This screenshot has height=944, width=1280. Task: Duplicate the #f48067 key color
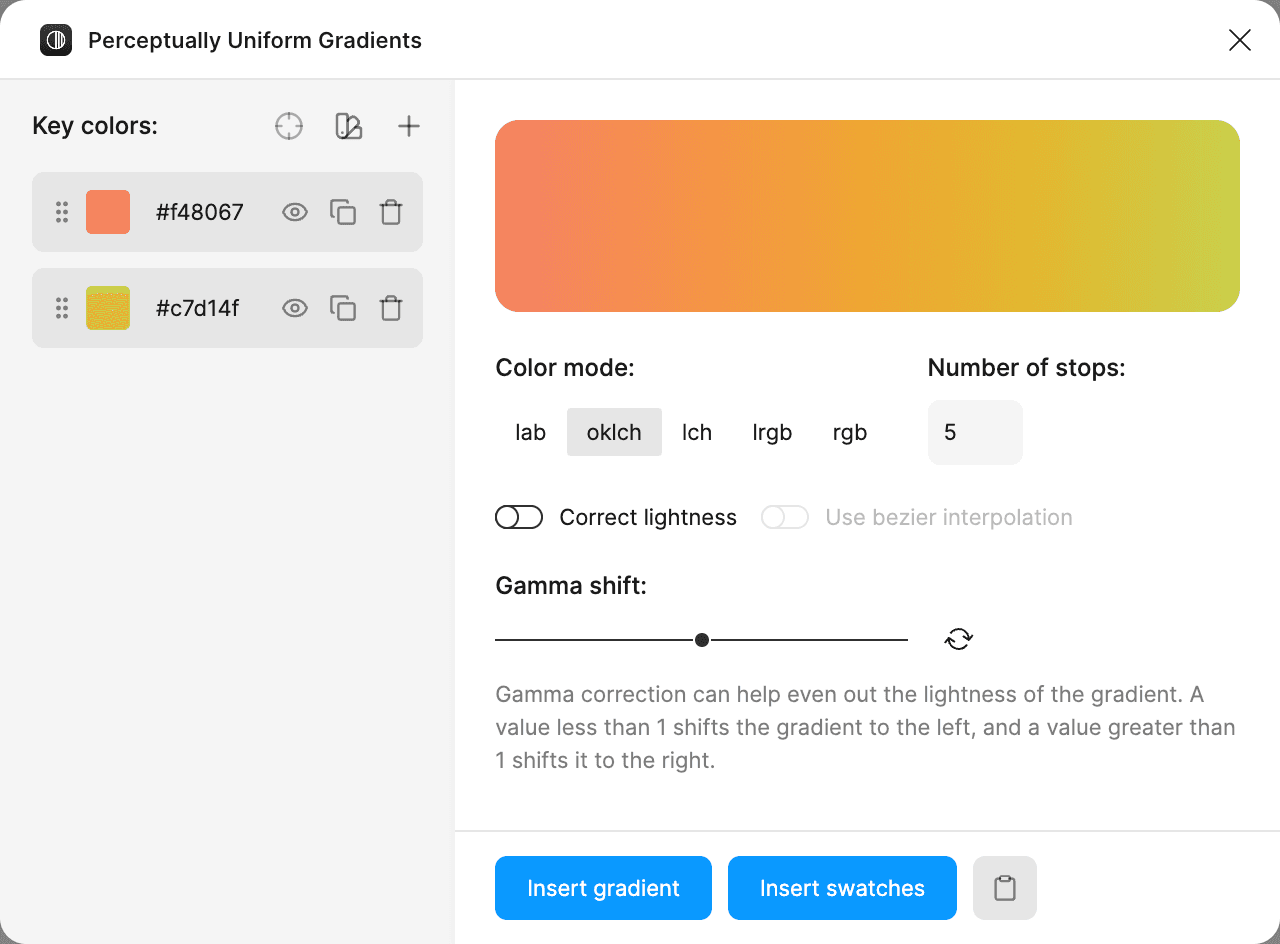(x=343, y=212)
